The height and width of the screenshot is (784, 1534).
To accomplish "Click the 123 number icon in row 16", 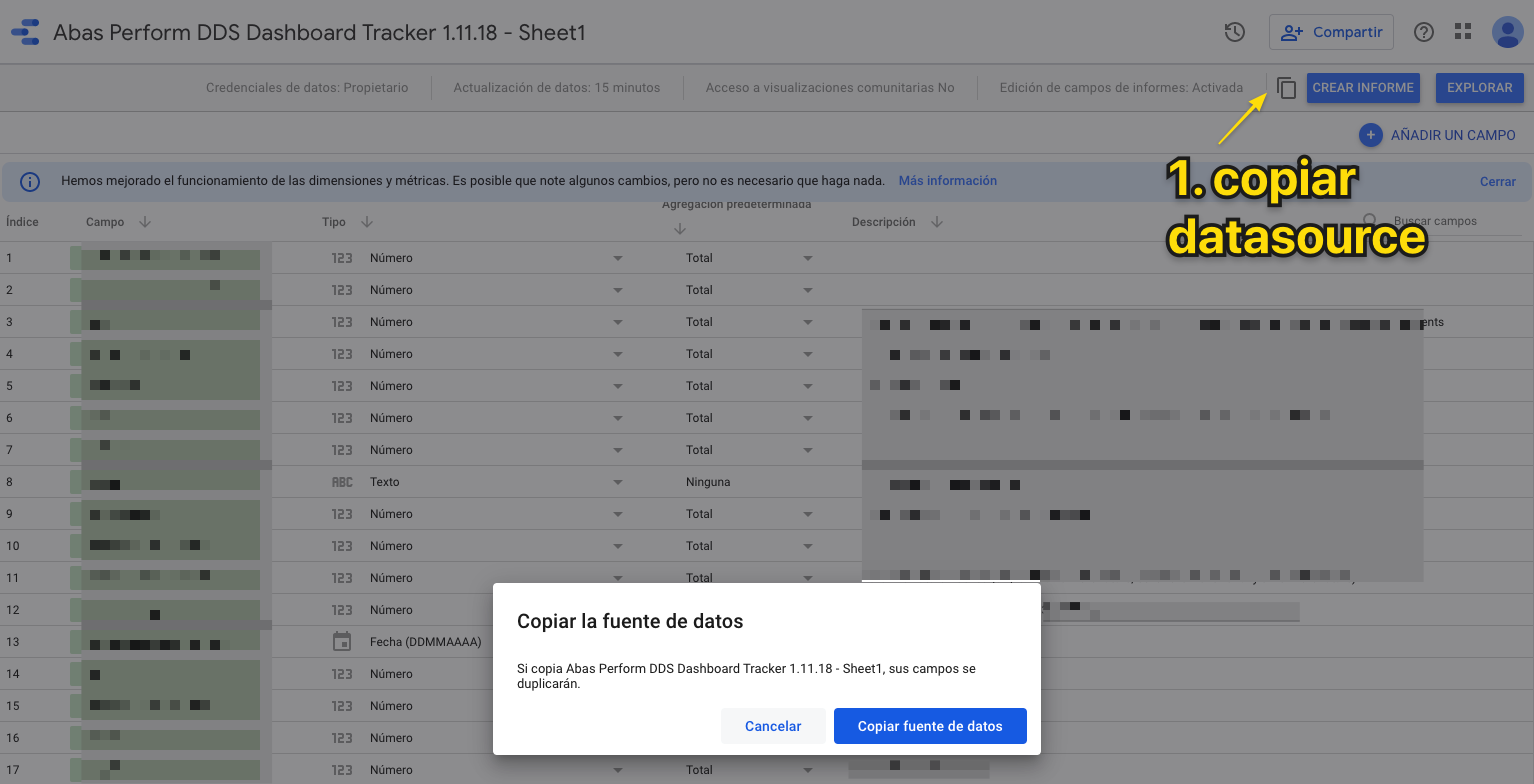I will click(x=342, y=738).
